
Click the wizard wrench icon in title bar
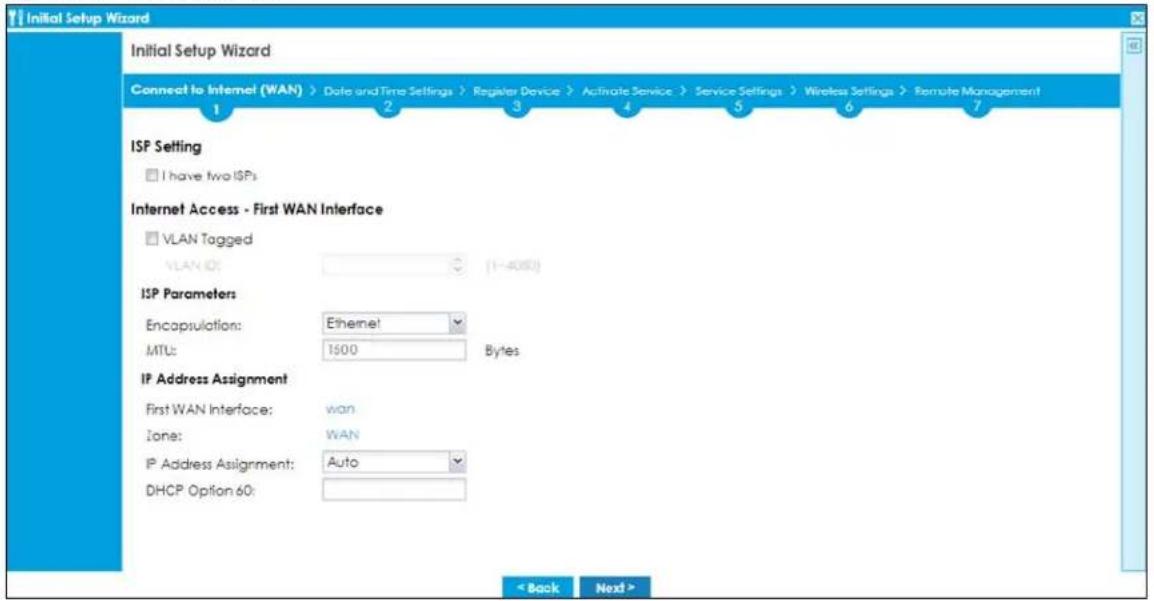[x=15, y=18]
